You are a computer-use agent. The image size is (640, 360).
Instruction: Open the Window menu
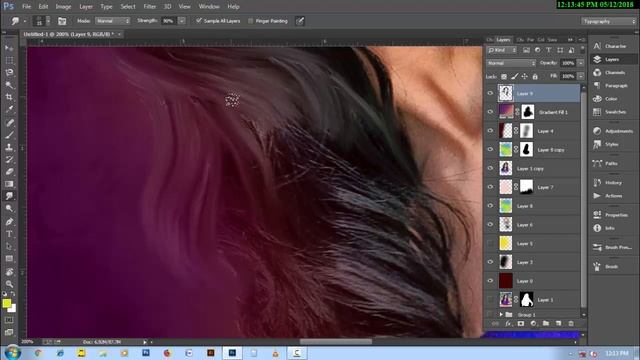tap(209, 7)
